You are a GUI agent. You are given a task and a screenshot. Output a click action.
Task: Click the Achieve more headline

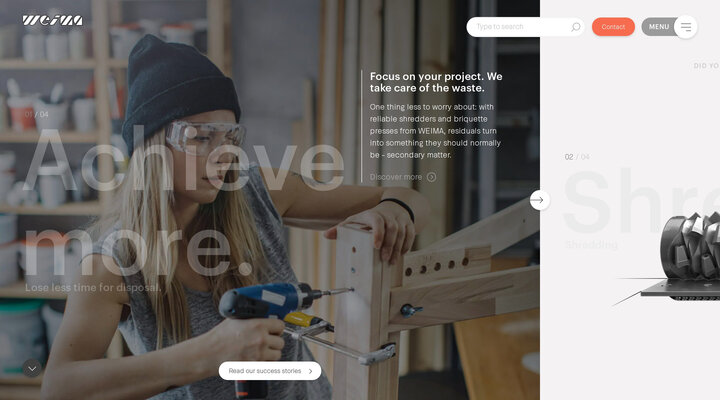coord(184,204)
